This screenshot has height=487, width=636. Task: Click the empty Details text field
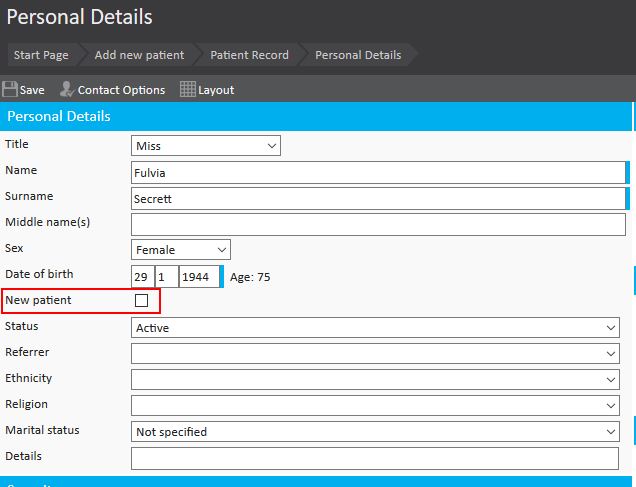point(375,458)
